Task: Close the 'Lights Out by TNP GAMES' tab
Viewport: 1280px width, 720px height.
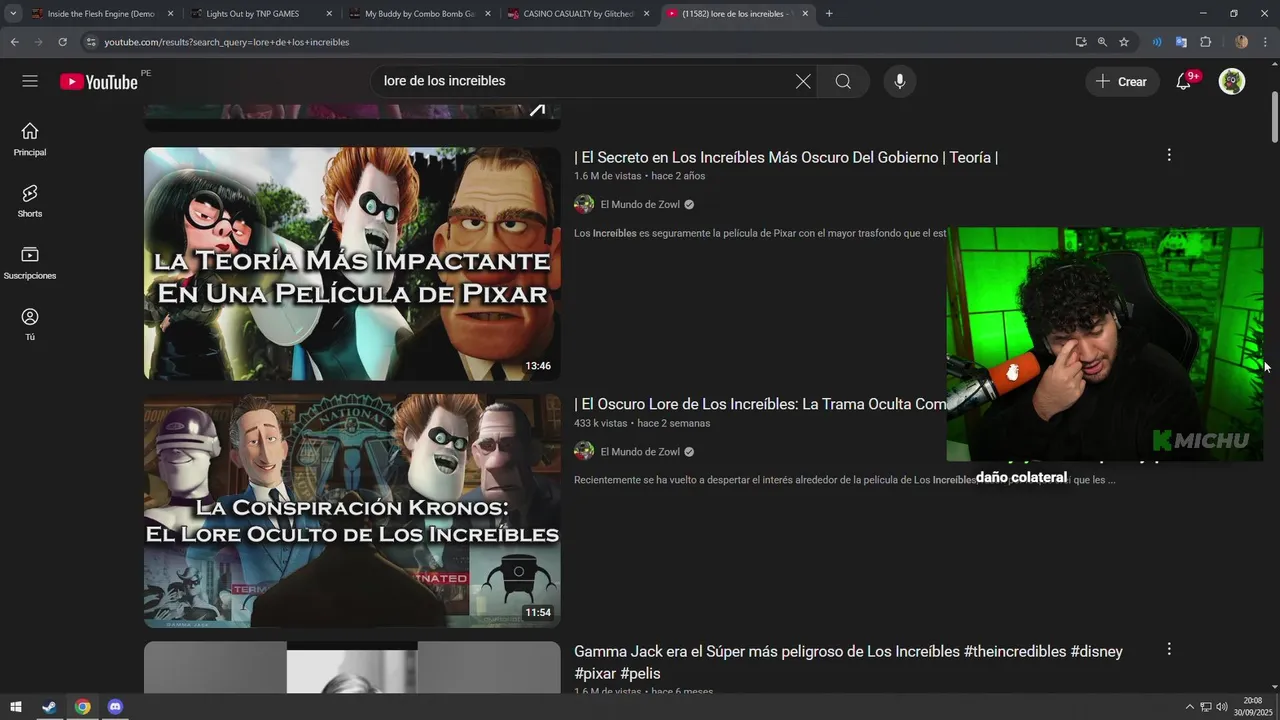Action: pyautogui.click(x=329, y=14)
